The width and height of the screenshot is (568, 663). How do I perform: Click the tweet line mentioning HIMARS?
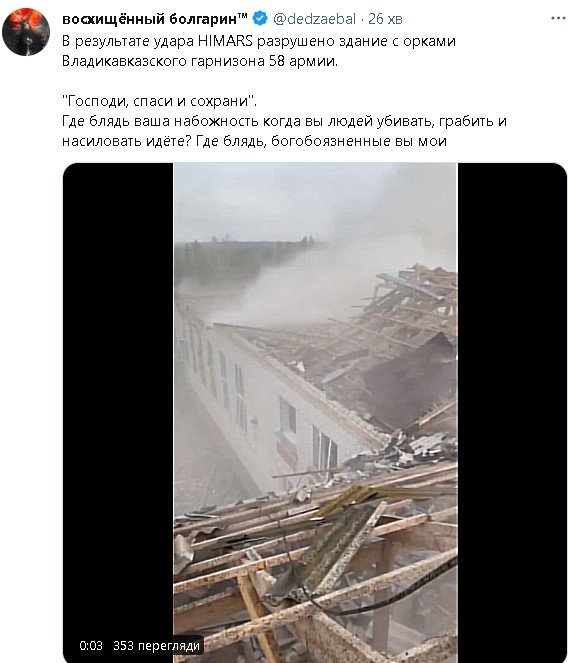click(x=259, y=41)
